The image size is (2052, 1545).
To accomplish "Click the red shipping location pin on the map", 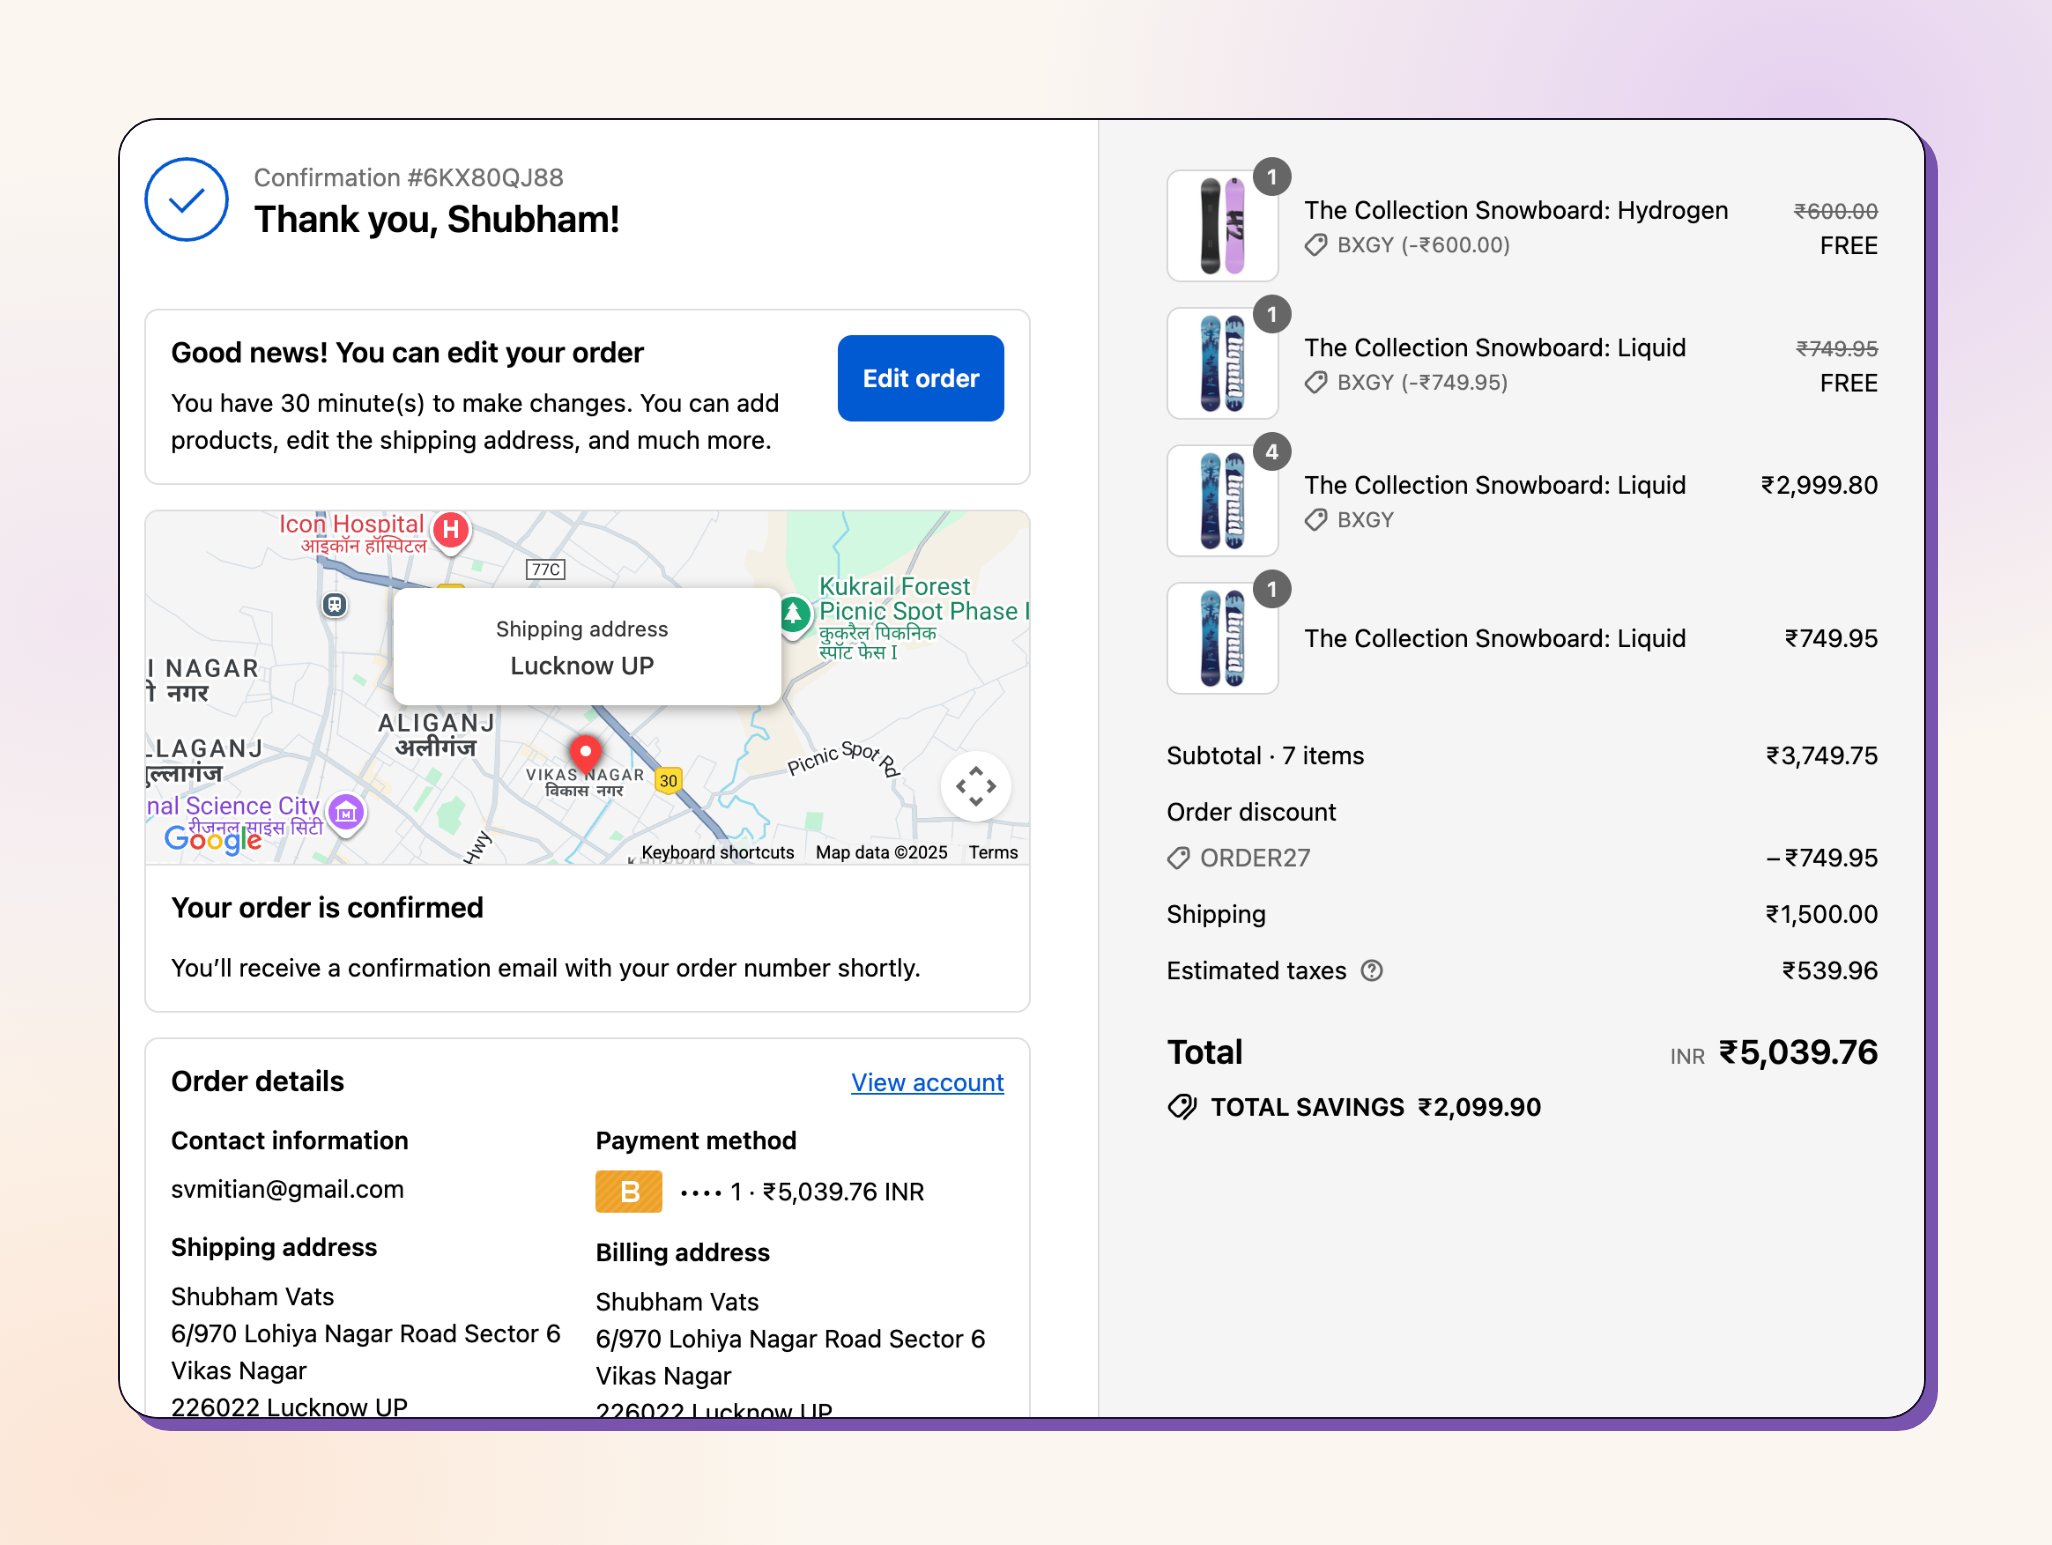I will 585,753.
